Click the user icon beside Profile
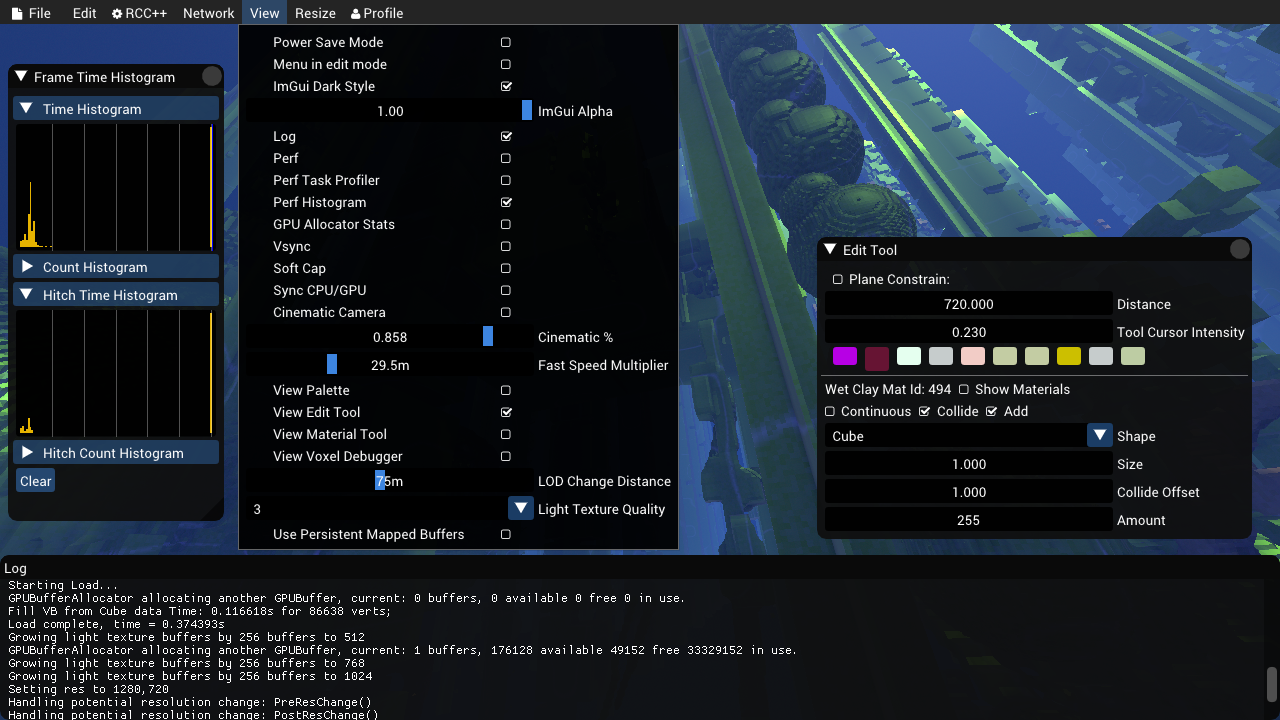Image resolution: width=1280 pixels, height=720 pixels. [x=356, y=14]
